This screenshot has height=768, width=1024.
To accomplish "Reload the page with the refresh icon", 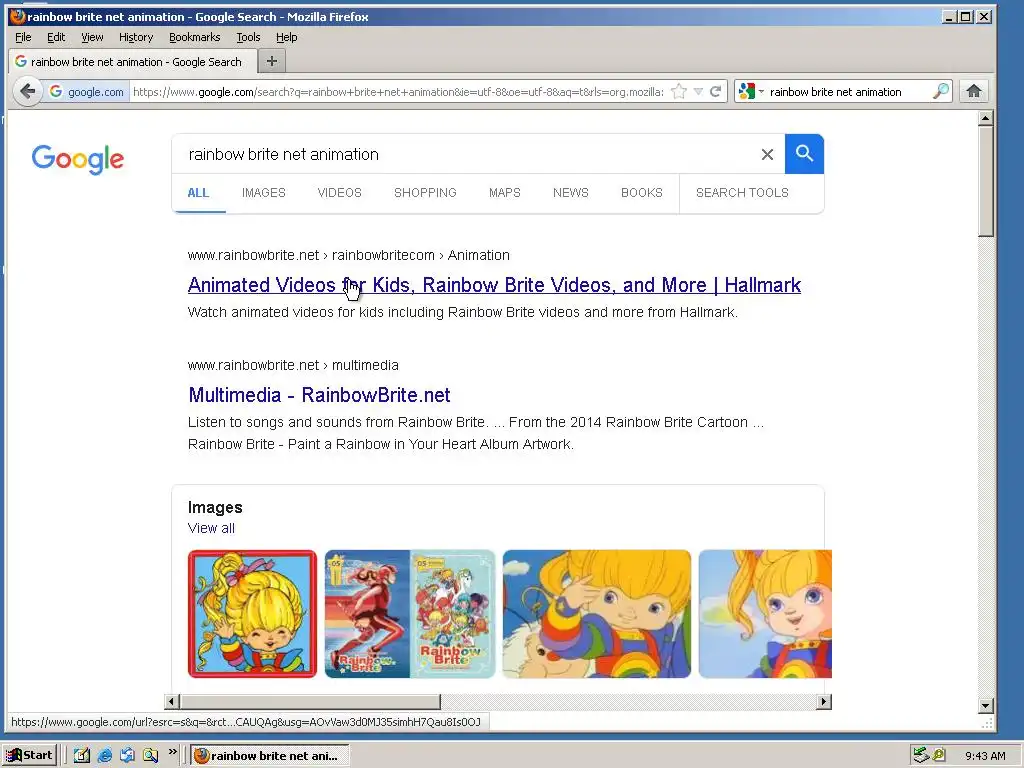I will [x=716, y=91].
